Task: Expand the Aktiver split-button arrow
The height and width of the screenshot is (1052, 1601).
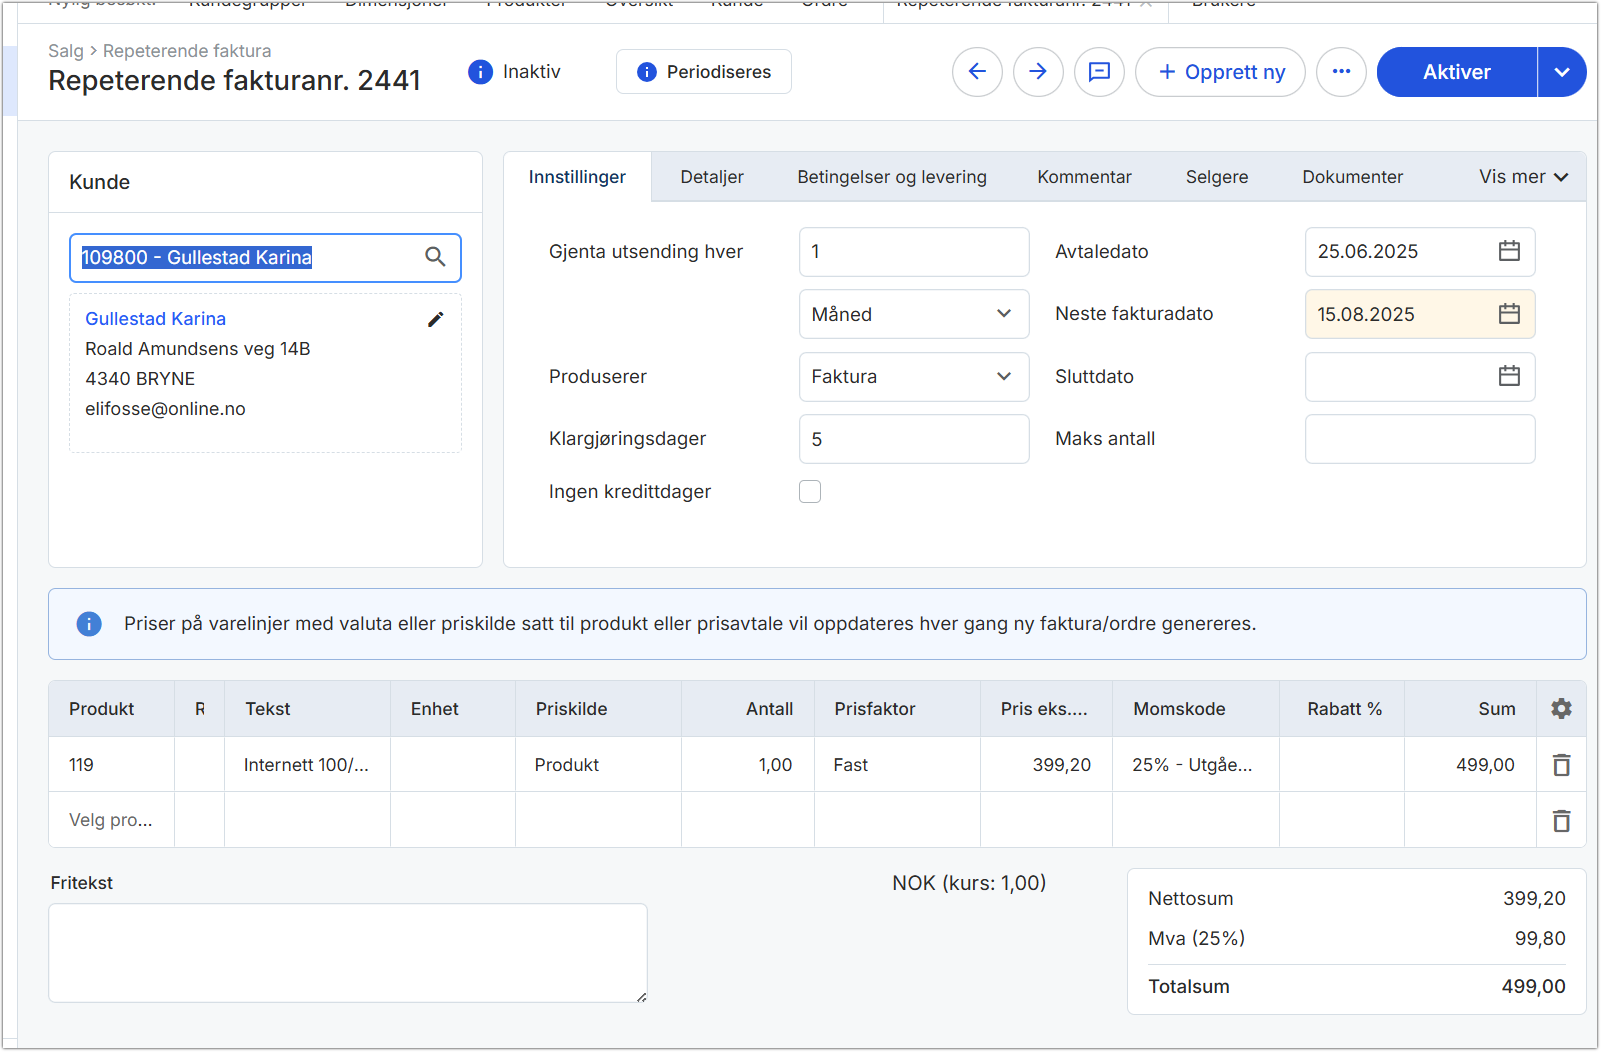Action: click(1561, 72)
